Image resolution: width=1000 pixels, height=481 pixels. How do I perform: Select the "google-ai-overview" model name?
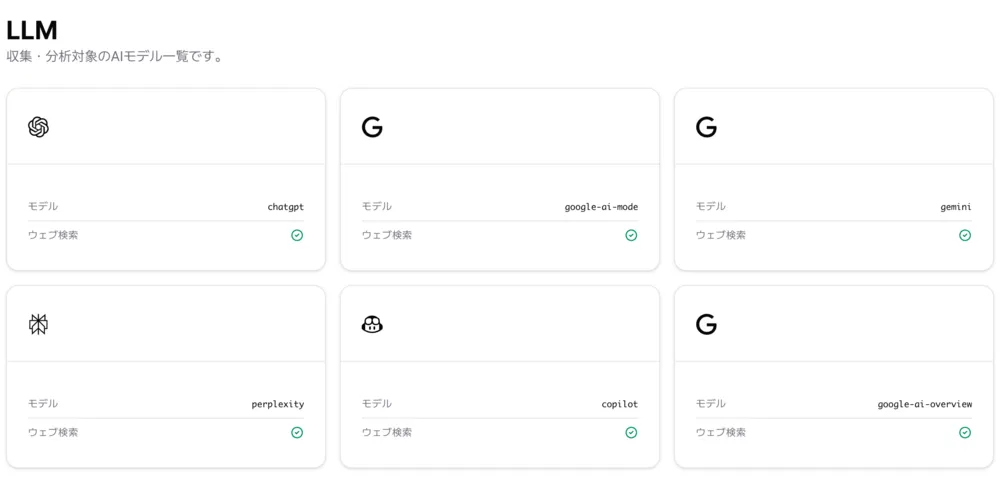(925, 404)
